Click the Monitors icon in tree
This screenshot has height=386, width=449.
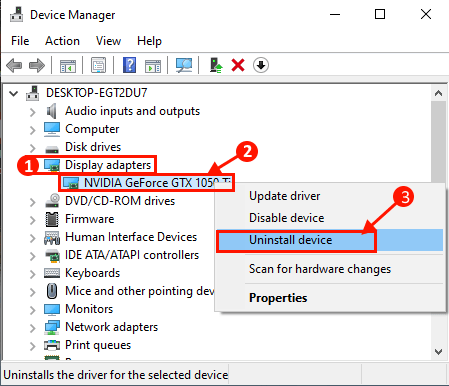52,309
